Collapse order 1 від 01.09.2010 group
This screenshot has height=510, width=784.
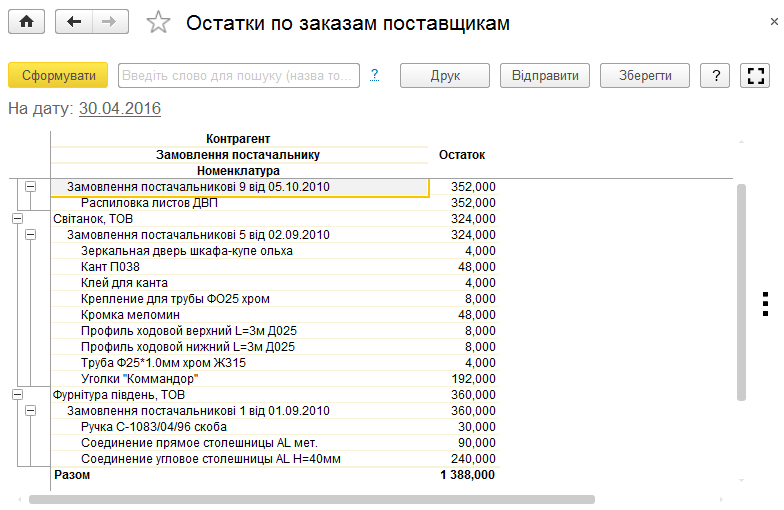pos(30,410)
